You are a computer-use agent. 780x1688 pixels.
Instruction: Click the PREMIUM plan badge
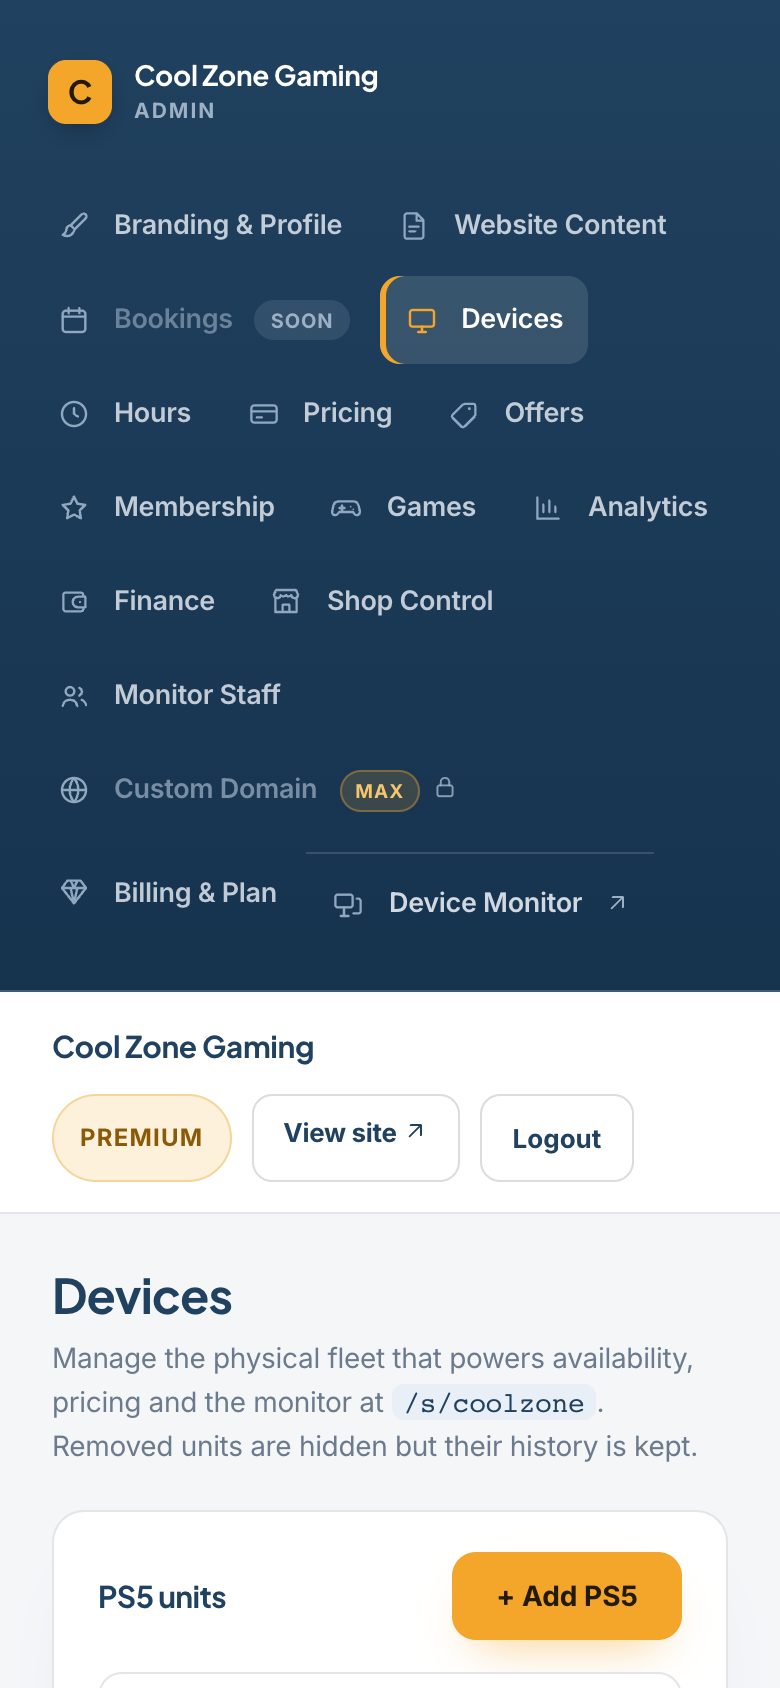(142, 1138)
